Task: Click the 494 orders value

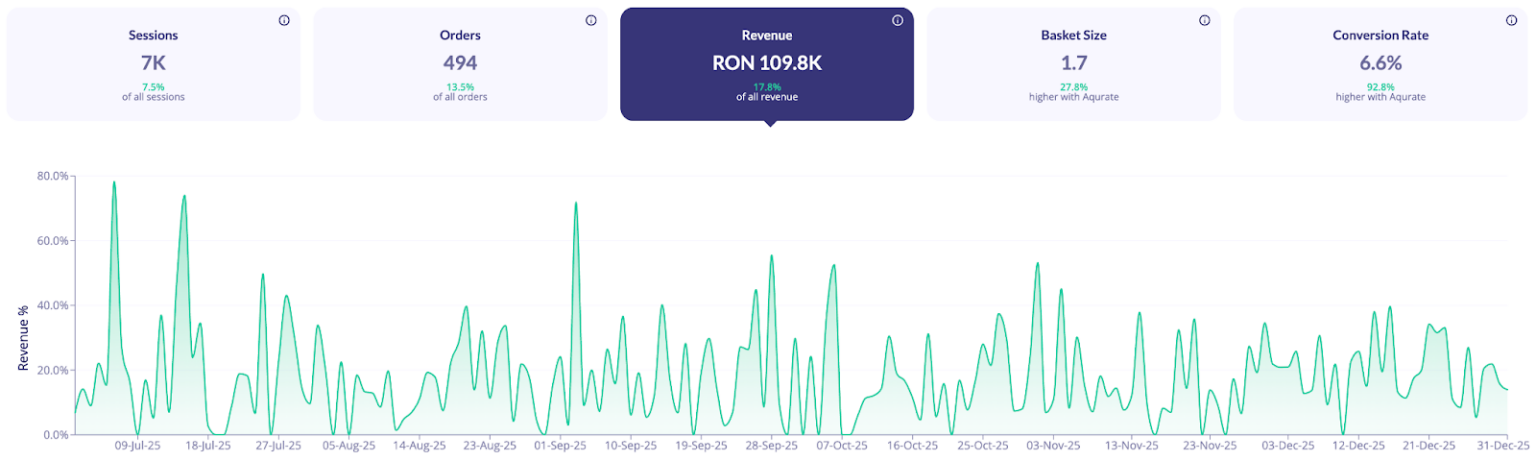Action: tap(460, 63)
